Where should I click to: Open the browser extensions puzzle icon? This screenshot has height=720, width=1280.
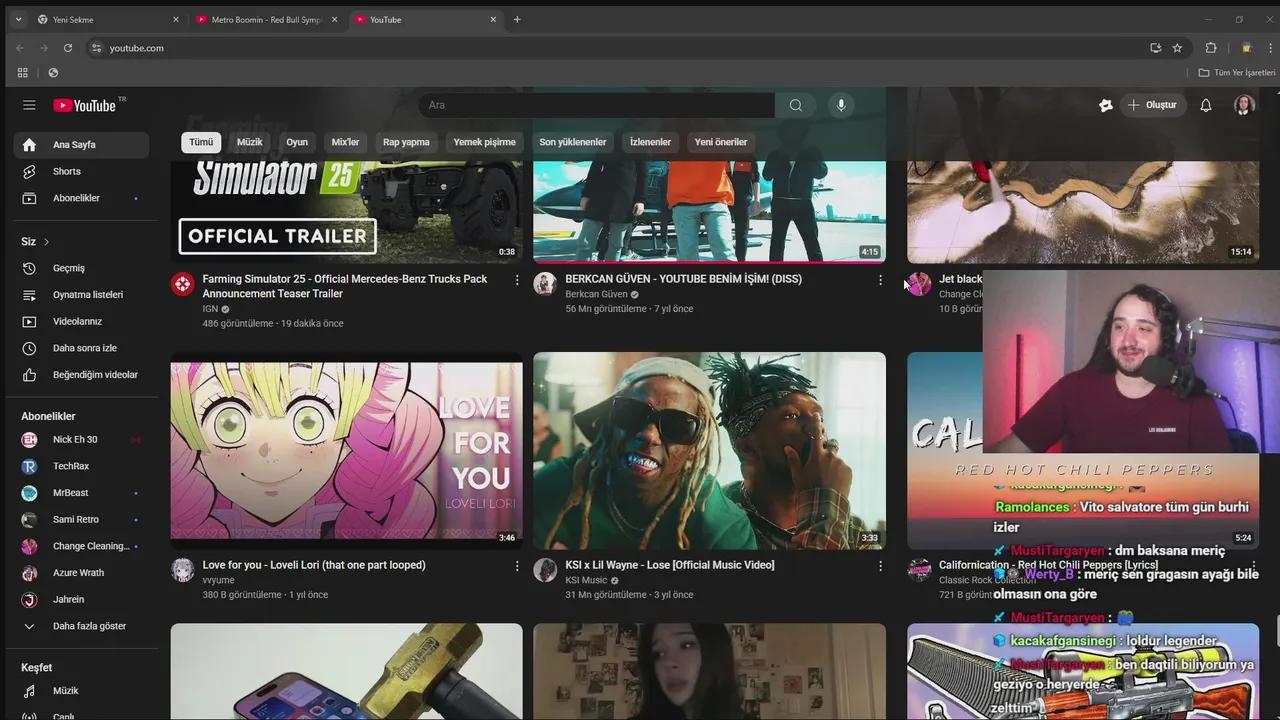coord(1211,48)
